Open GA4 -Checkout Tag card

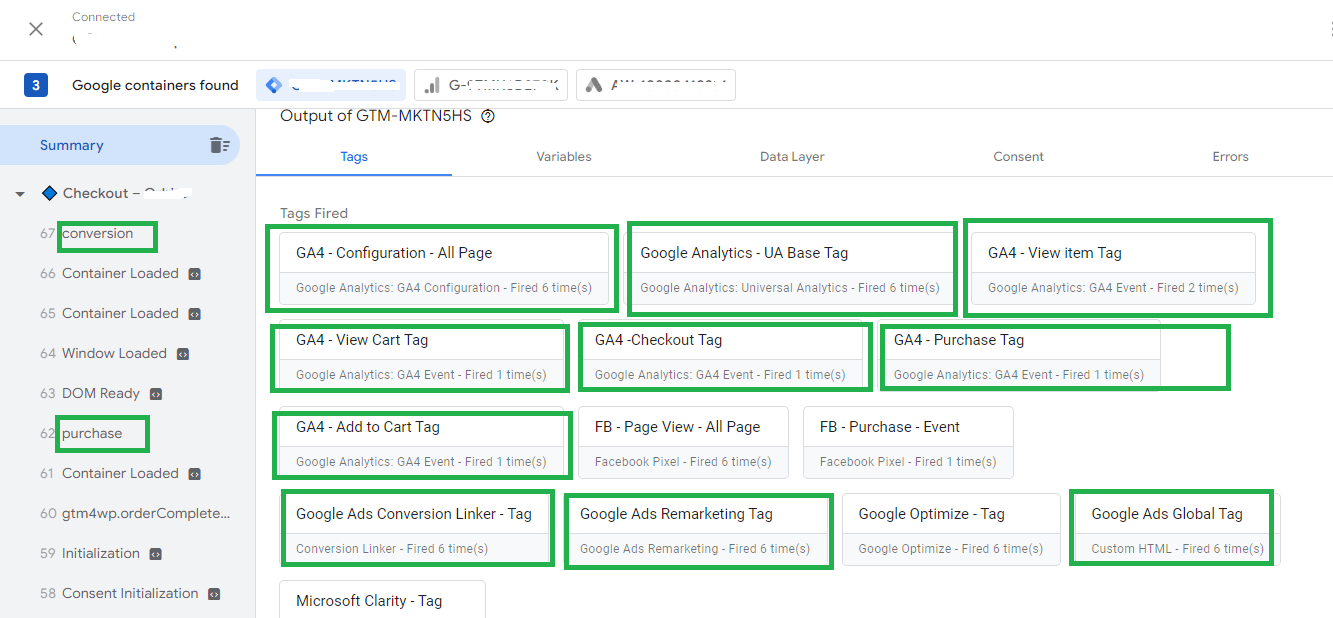click(720, 356)
